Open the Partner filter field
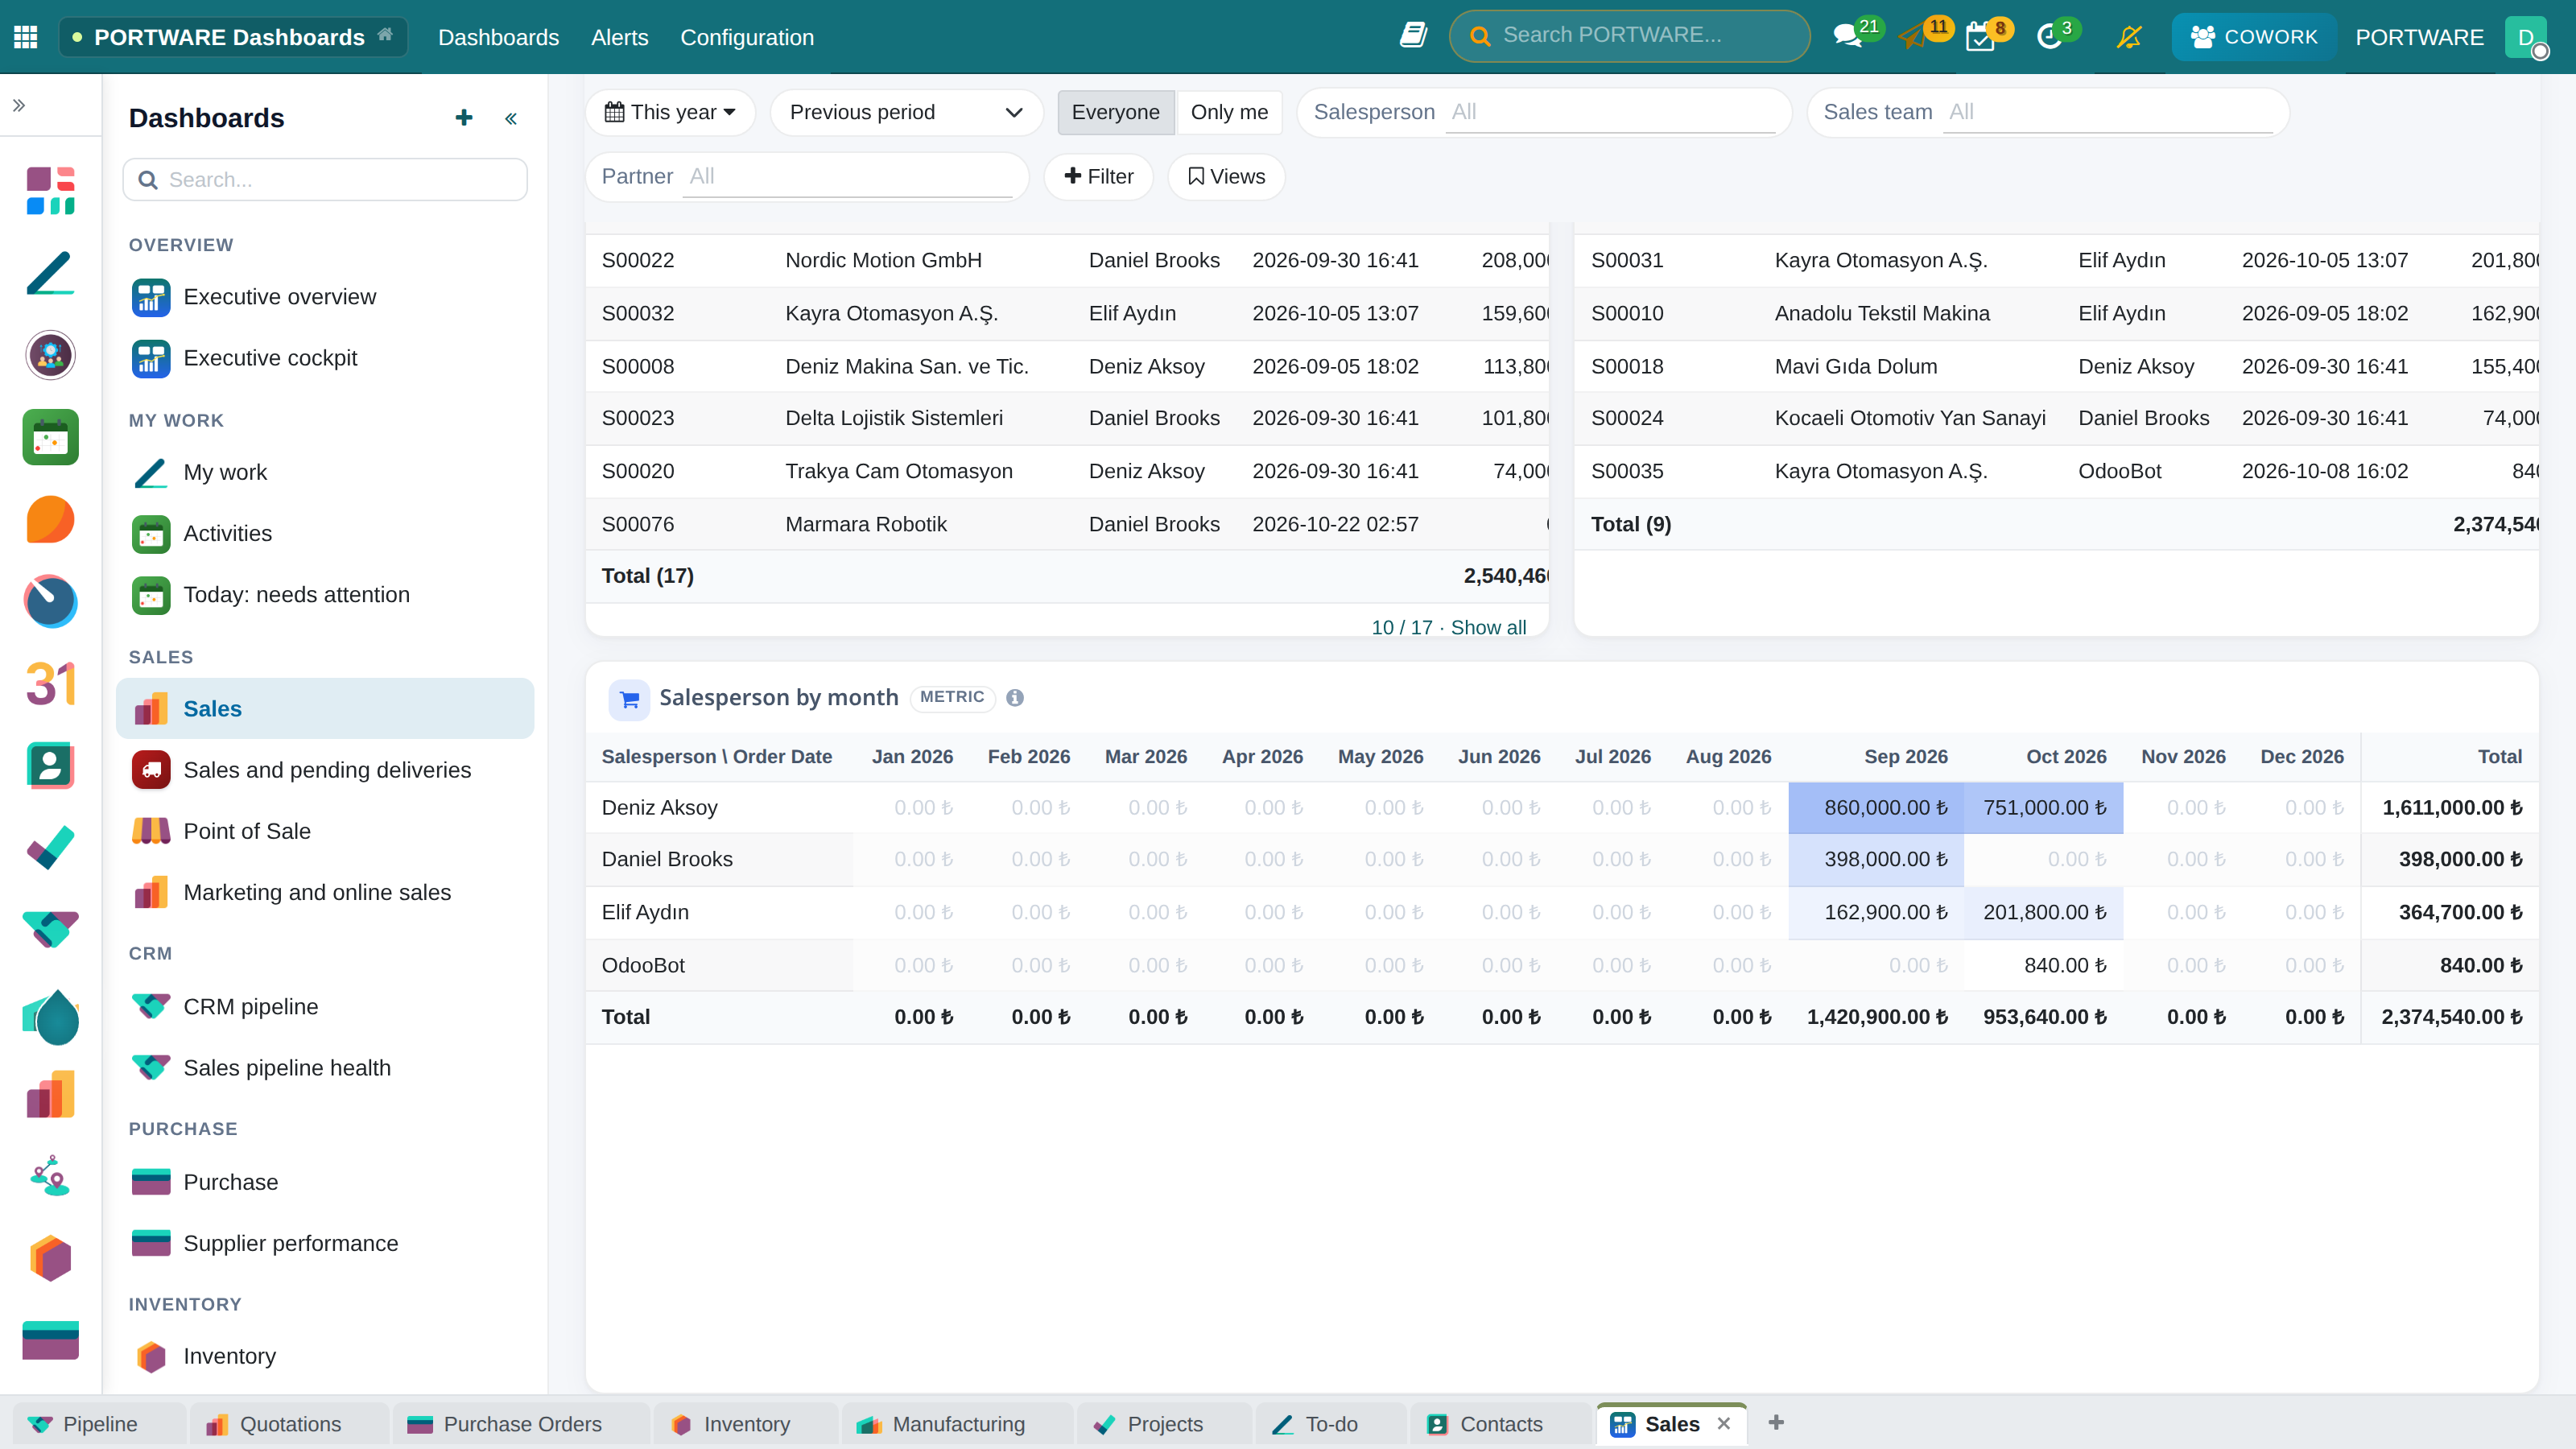The width and height of the screenshot is (2576, 1449). pos(807,177)
